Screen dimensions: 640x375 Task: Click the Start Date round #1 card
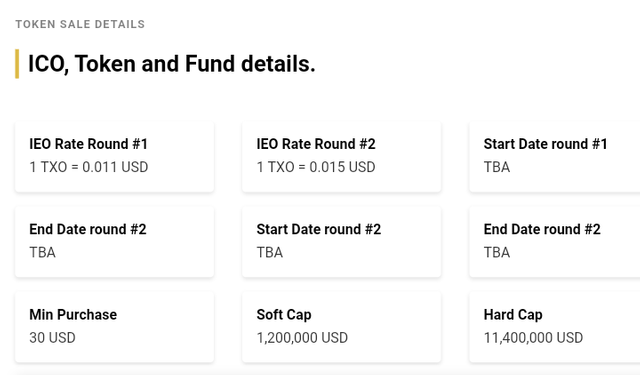[555, 156]
